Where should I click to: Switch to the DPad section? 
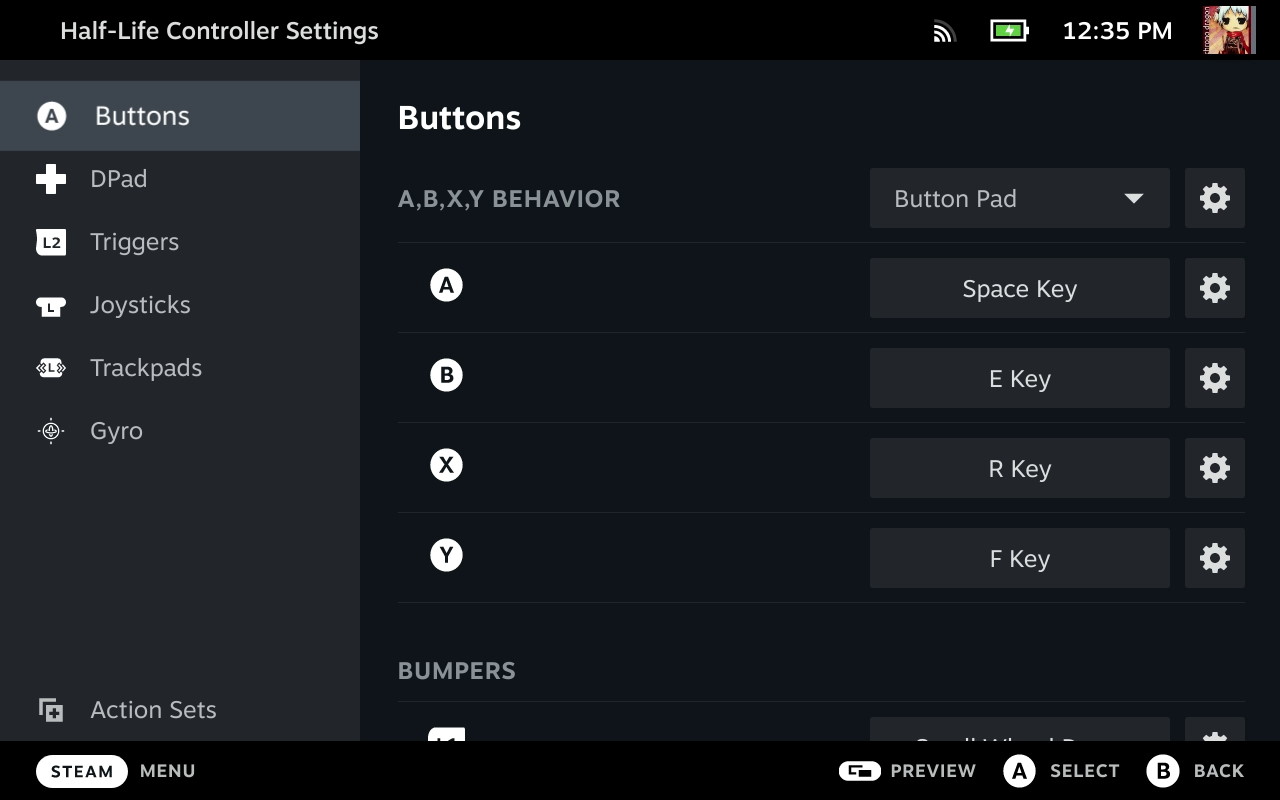(x=118, y=179)
